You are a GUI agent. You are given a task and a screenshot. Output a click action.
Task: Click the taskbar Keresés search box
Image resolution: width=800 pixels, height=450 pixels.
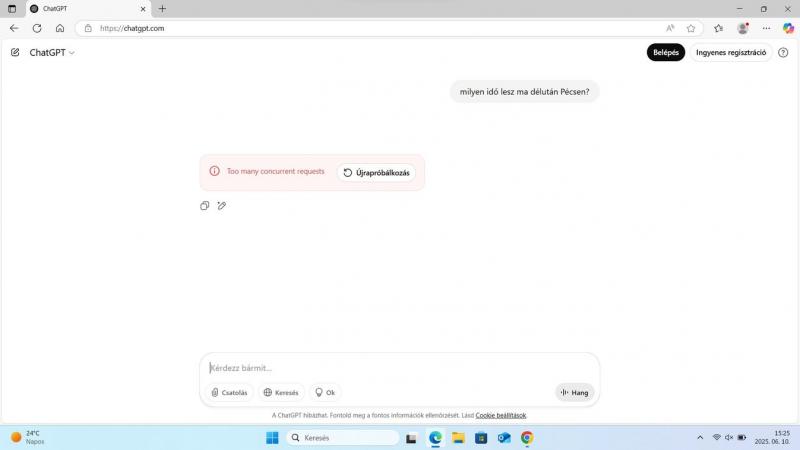click(343, 438)
